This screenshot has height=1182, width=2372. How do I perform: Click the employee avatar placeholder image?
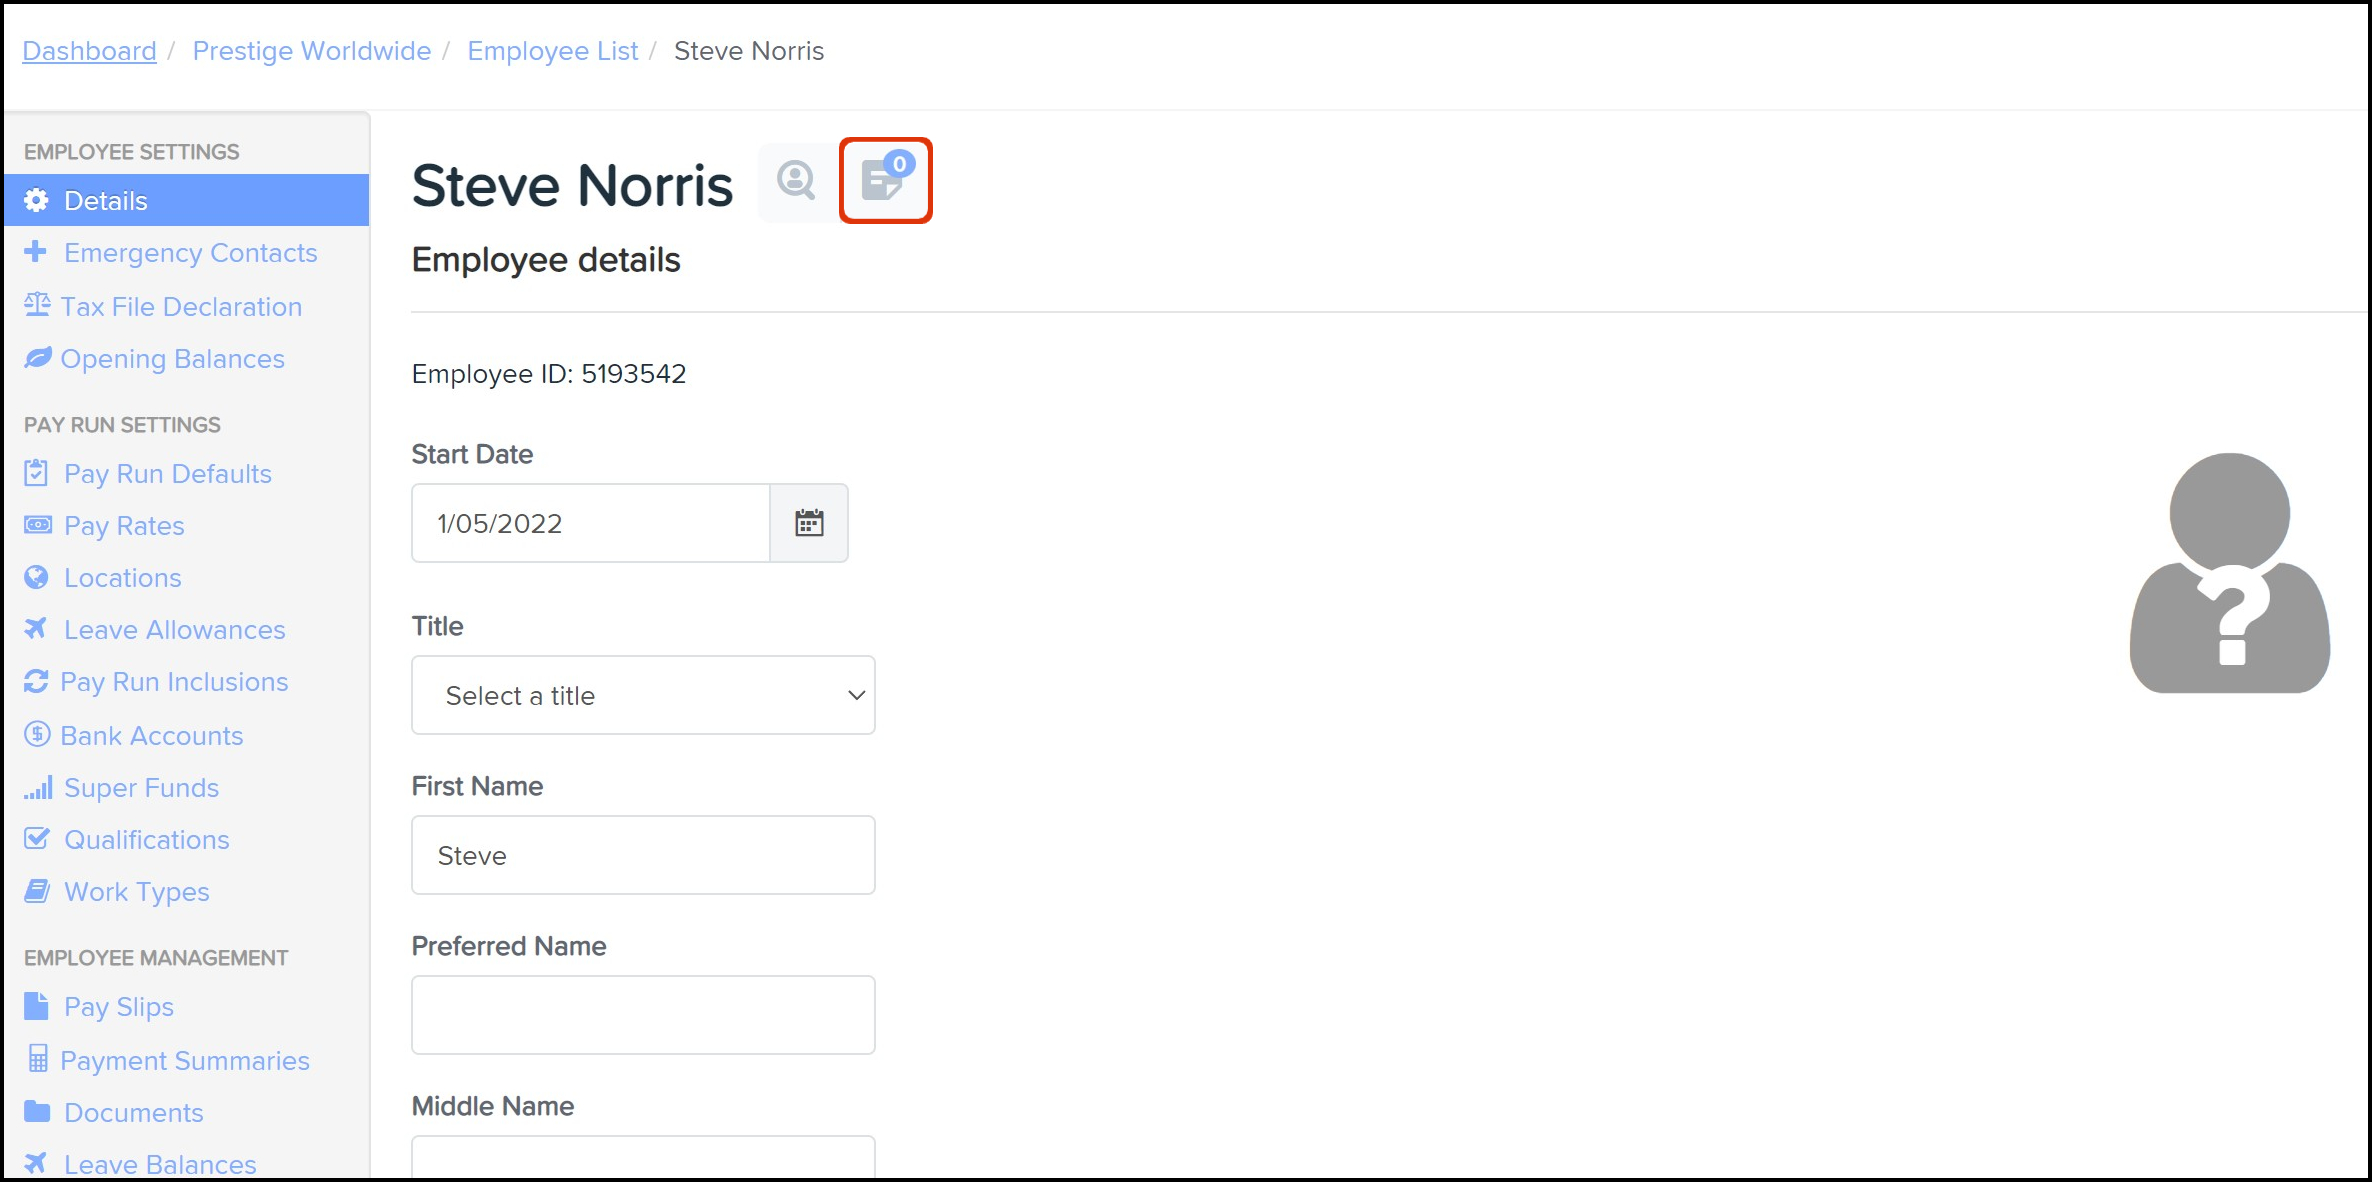[2229, 573]
